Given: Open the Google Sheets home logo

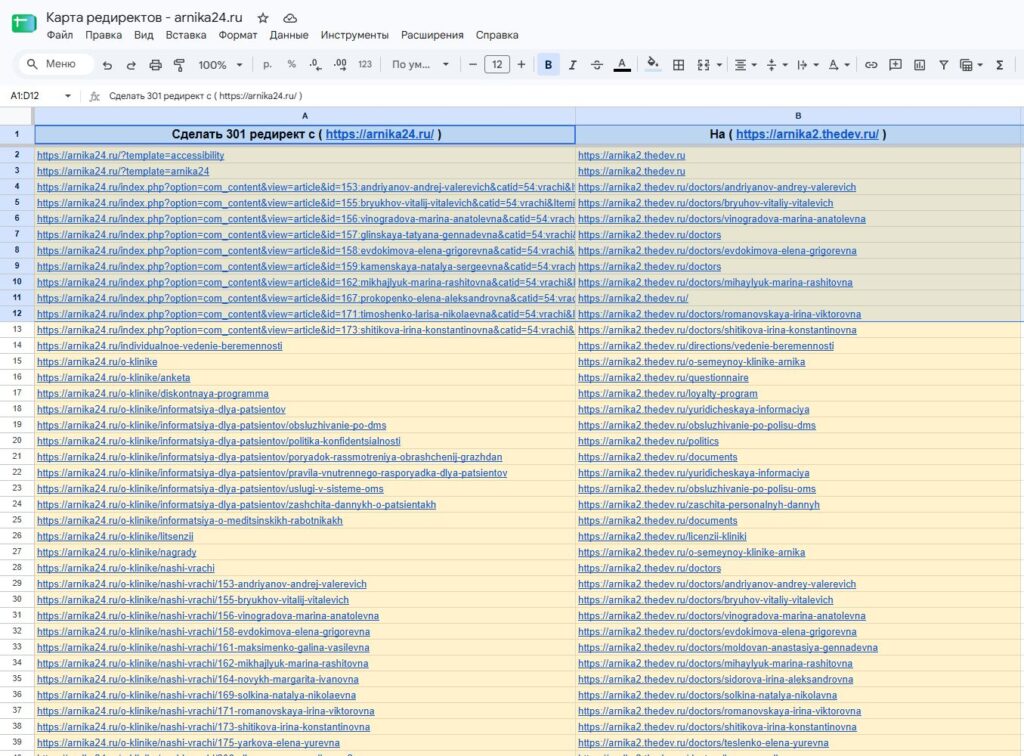Looking at the screenshot, I should pos(24,24).
